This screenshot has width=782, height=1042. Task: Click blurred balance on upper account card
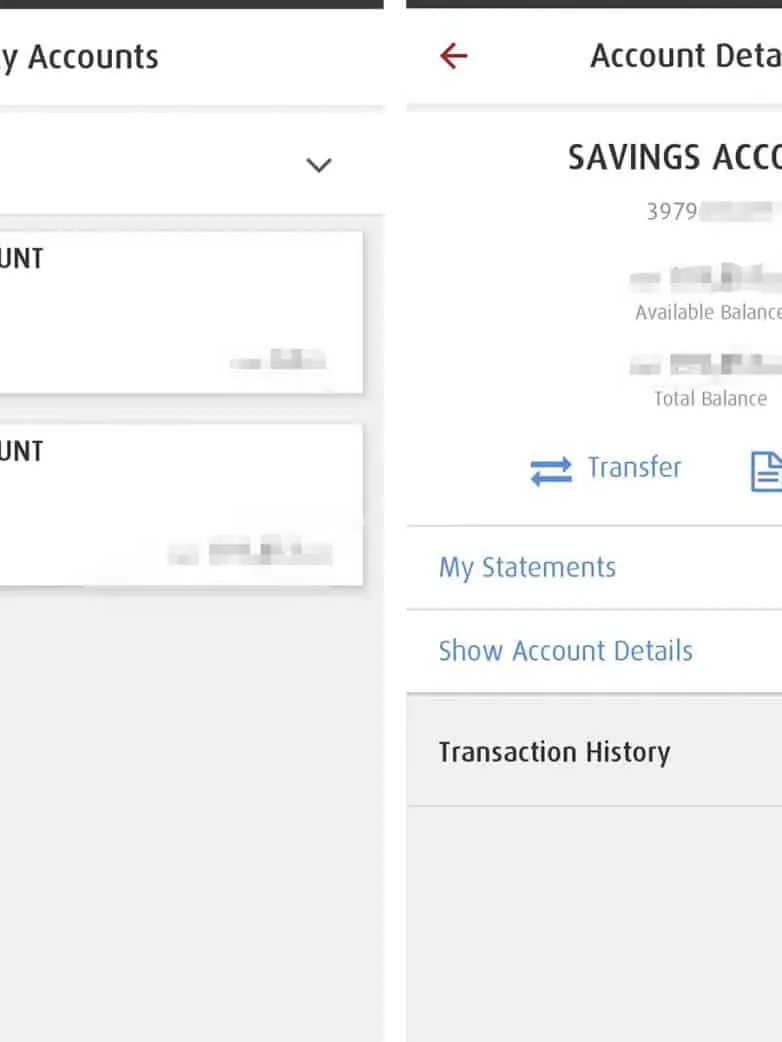tap(279, 360)
